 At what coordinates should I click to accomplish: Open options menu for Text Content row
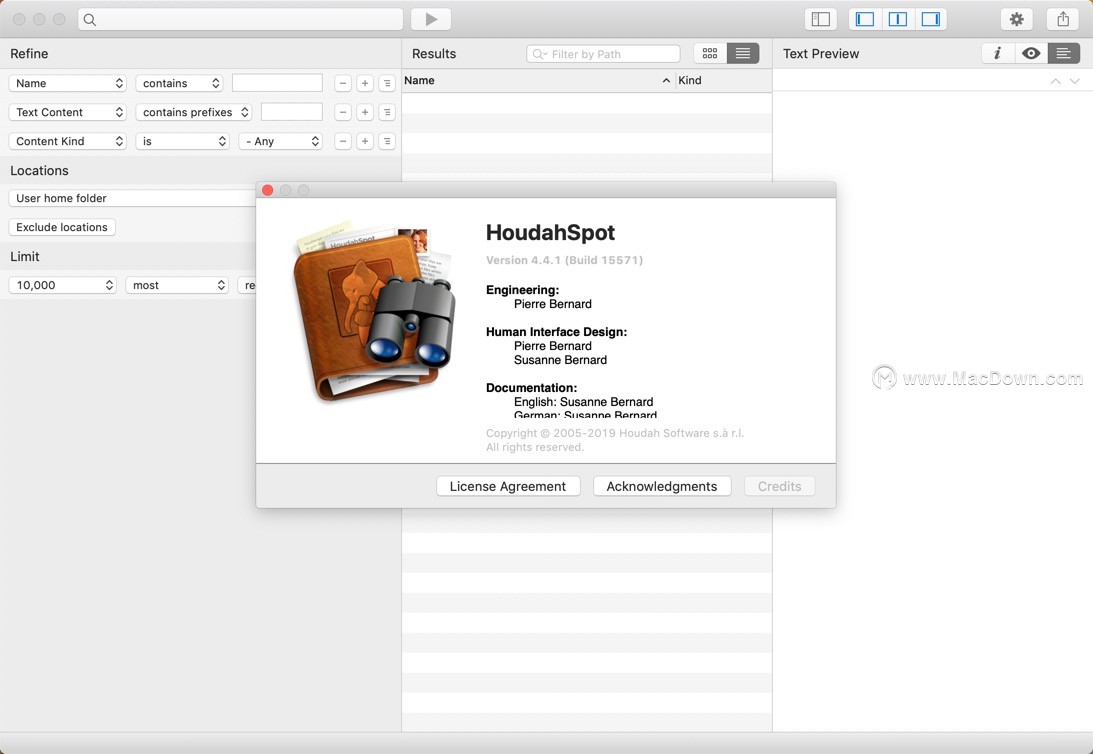(x=387, y=112)
